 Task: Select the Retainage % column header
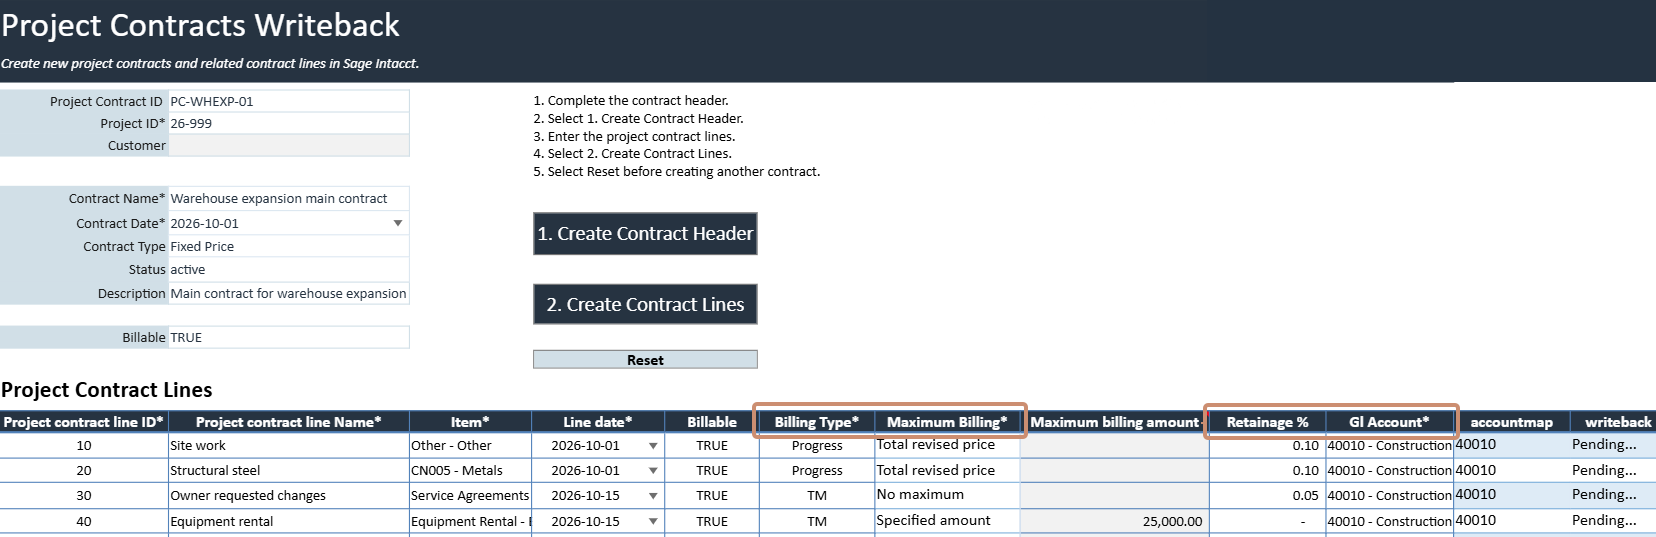pyautogui.click(x=1267, y=422)
